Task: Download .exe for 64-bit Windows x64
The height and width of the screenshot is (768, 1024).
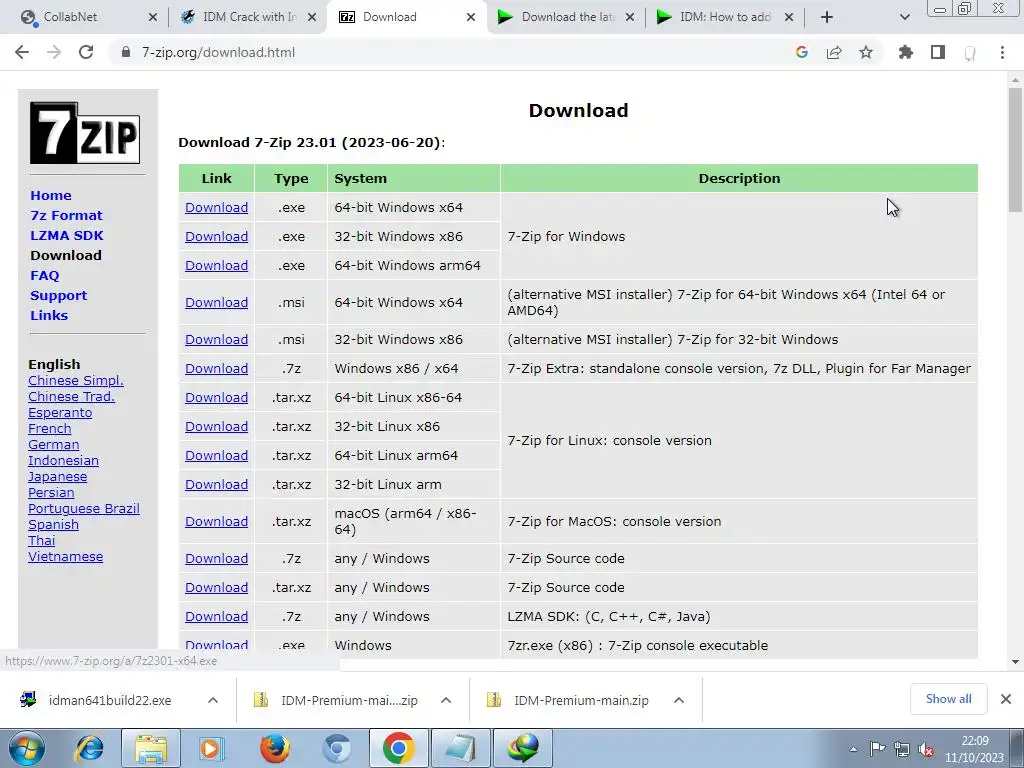Action: point(216,208)
